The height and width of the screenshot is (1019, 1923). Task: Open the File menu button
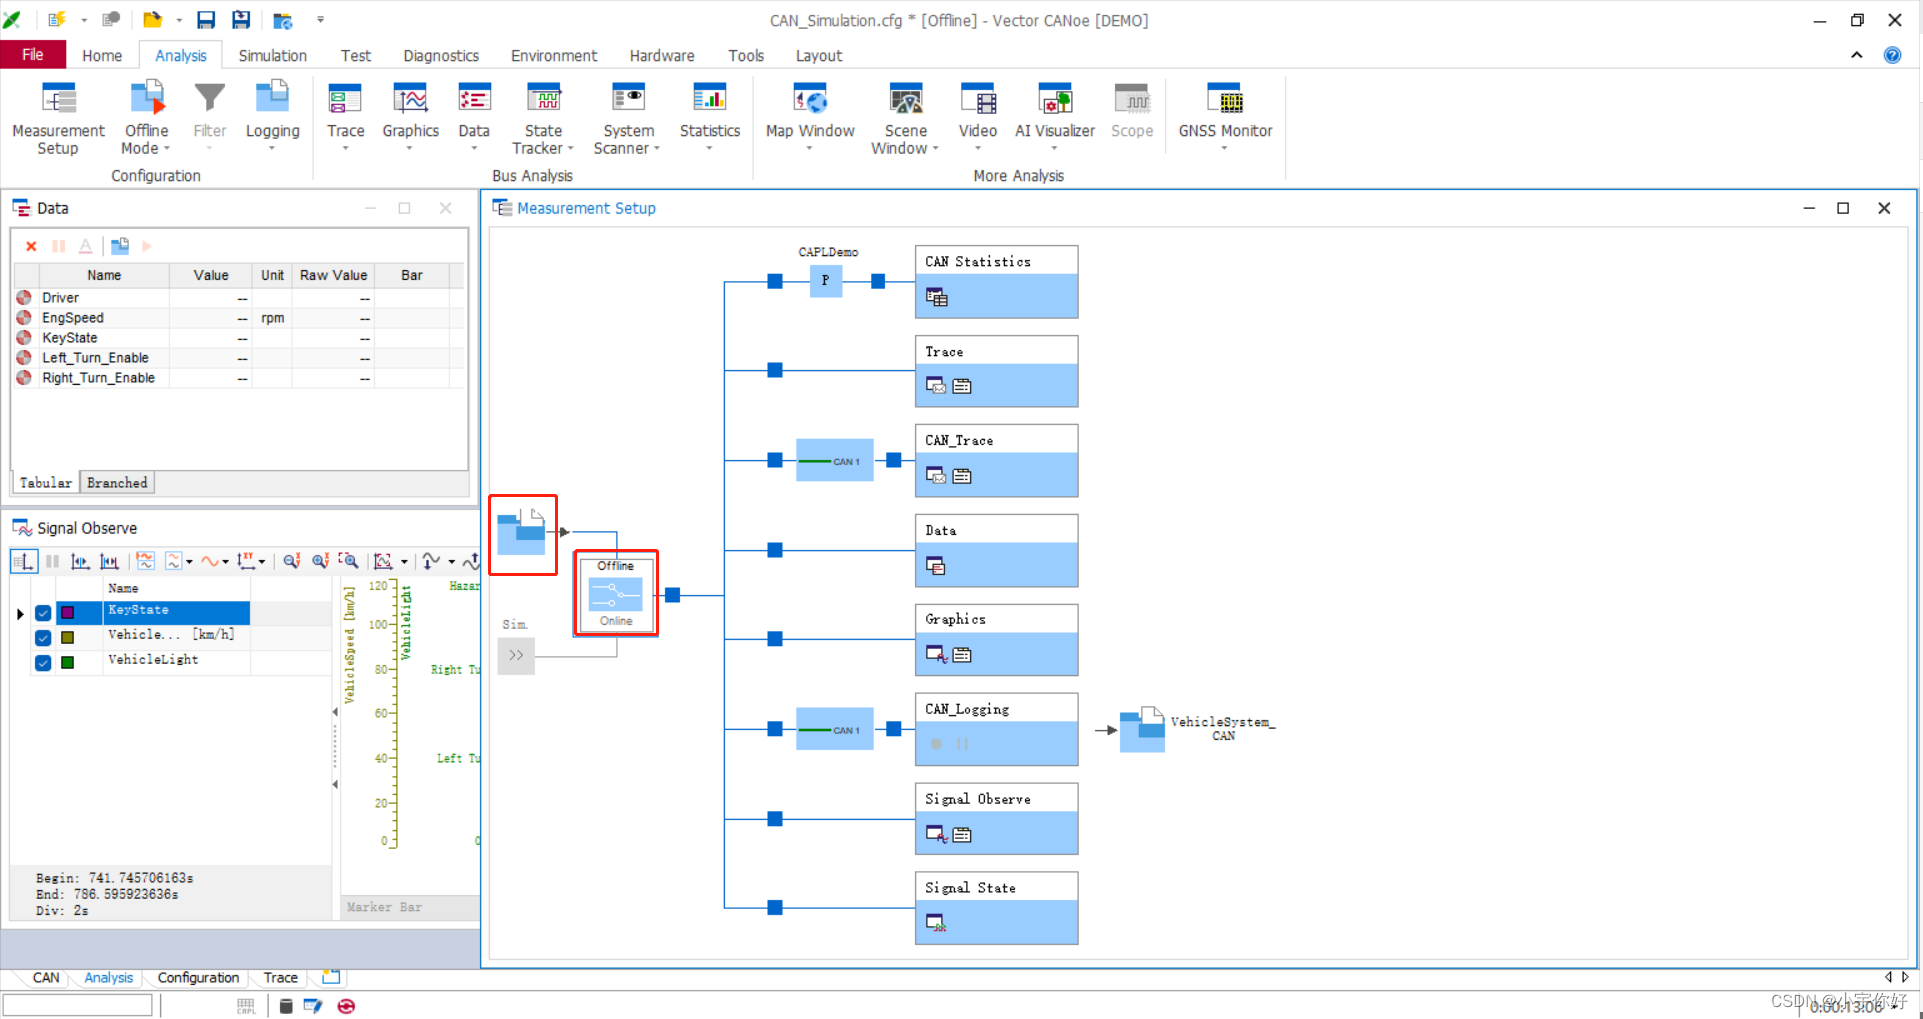33,55
